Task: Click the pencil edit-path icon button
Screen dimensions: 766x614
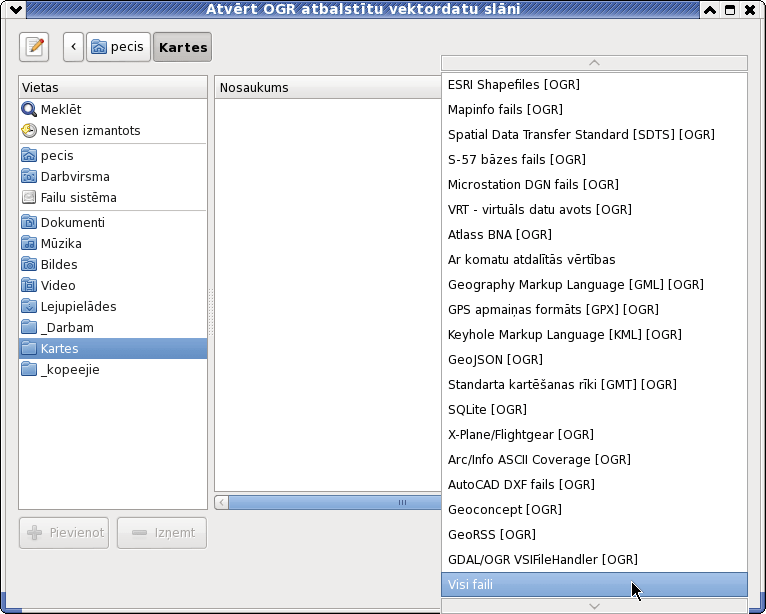Action: pyautogui.click(x=34, y=47)
